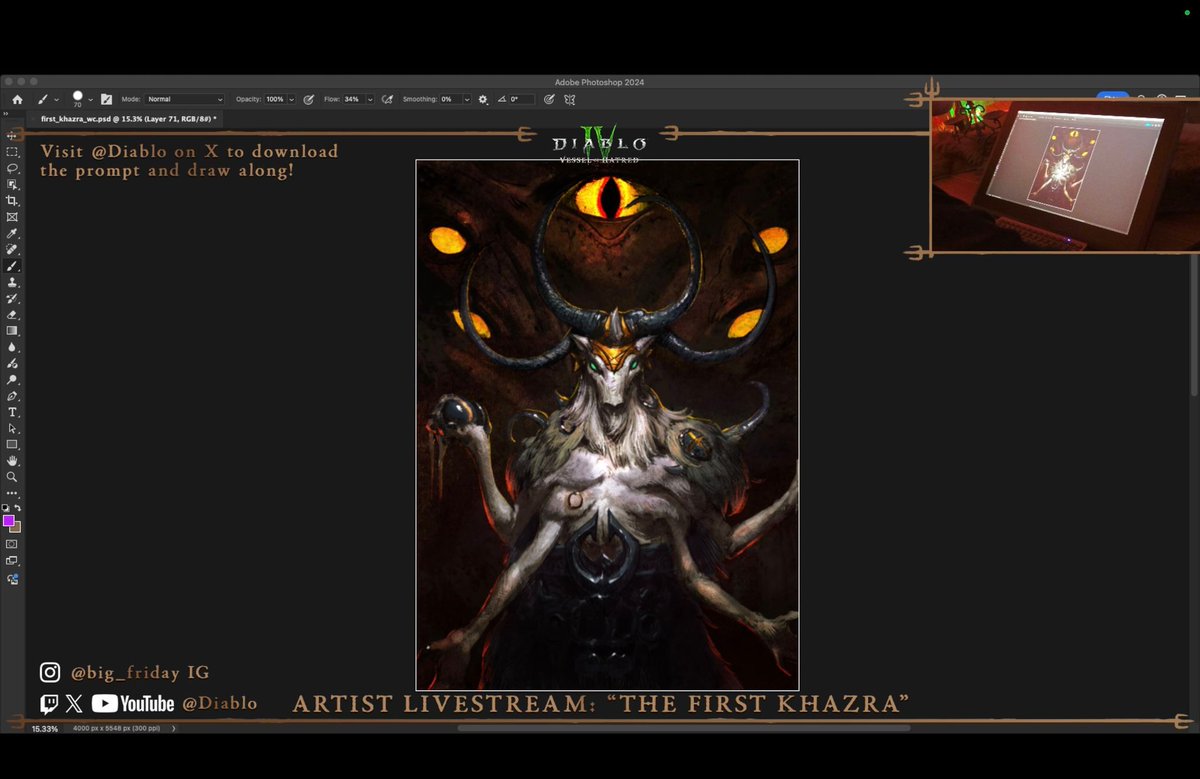This screenshot has width=1200, height=779.
Task: Select the Zoom tool
Action: point(12,476)
